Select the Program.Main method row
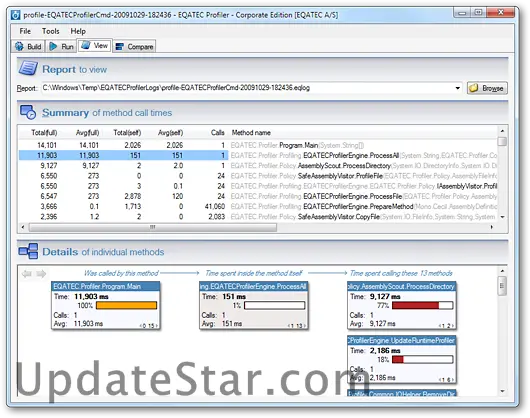 coord(258,145)
